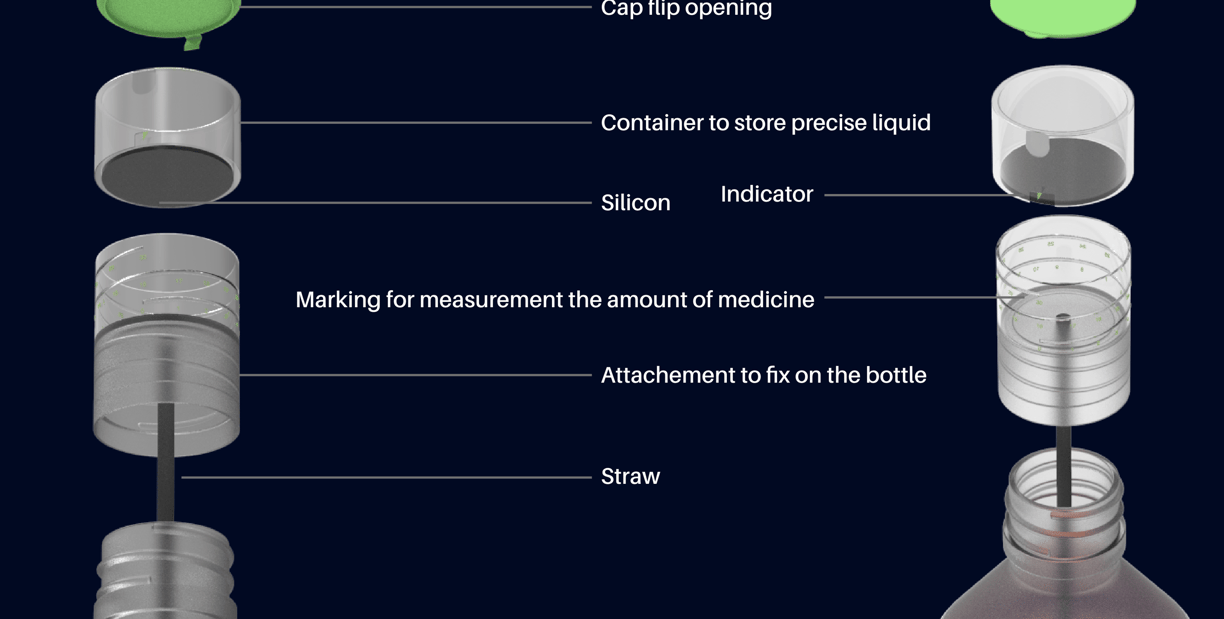Click the dark silicon disc on left

click(167, 177)
